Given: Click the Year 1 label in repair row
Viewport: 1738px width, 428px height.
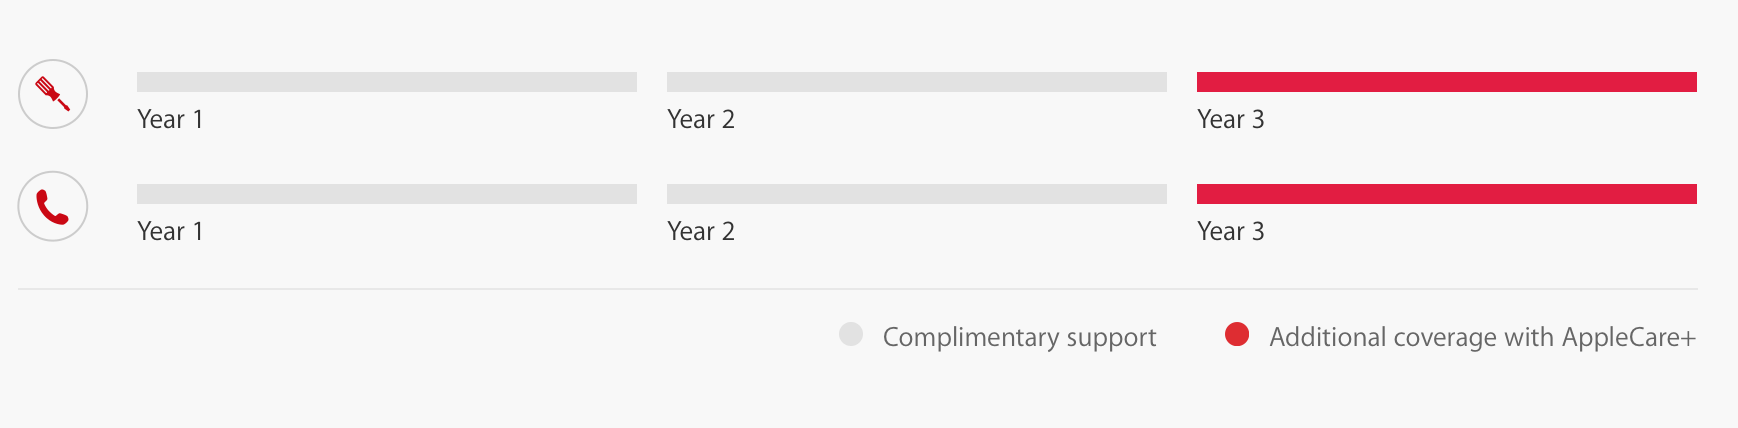Looking at the screenshot, I should [170, 120].
